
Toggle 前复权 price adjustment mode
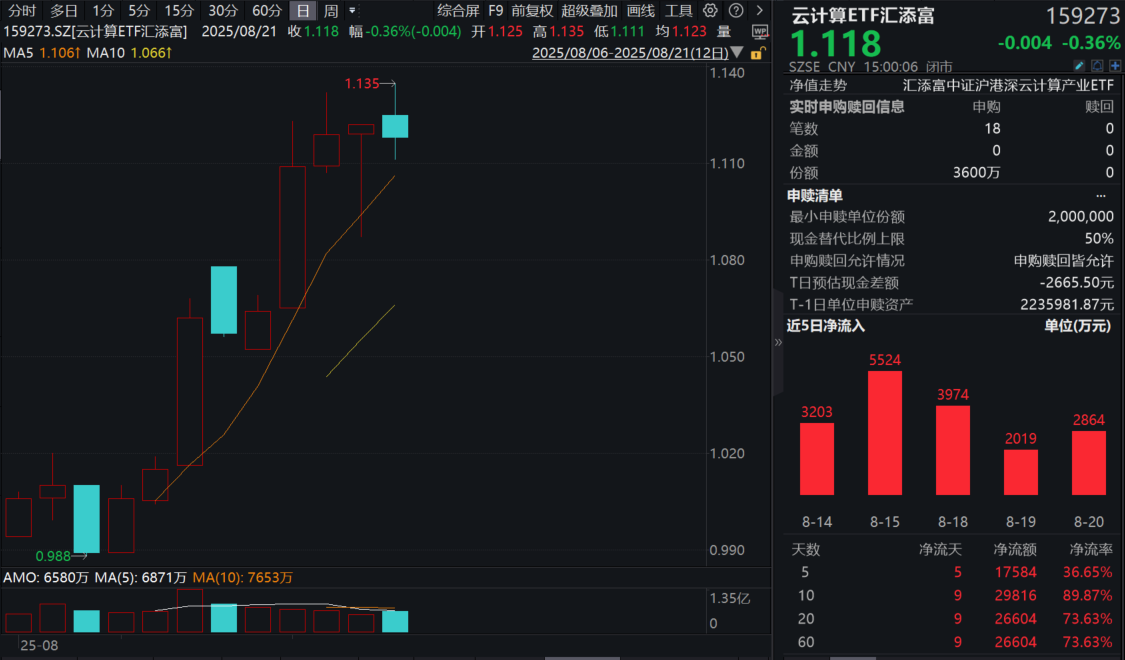(531, 11)
